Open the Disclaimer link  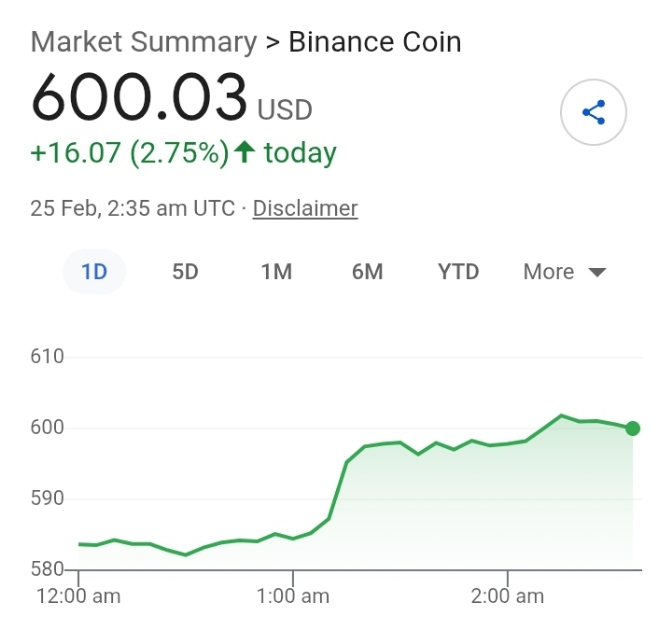point(305,209)
